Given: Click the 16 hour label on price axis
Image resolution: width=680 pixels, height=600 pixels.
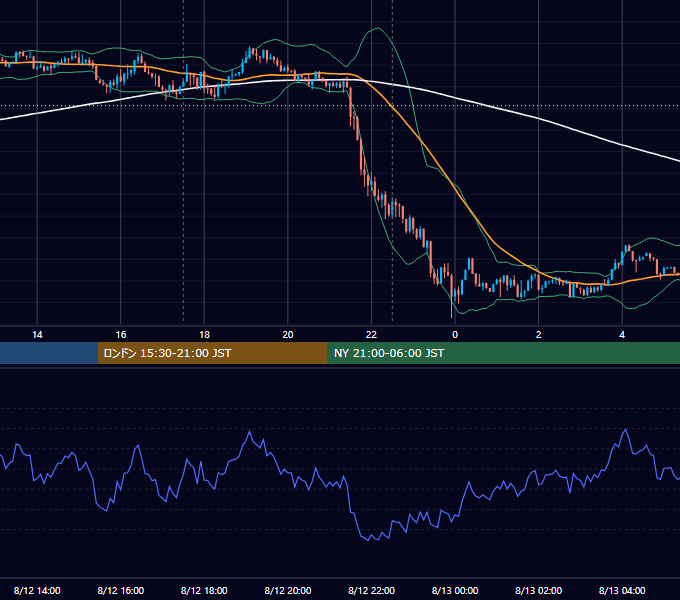Looking at the screenshot, I should 121,335.
